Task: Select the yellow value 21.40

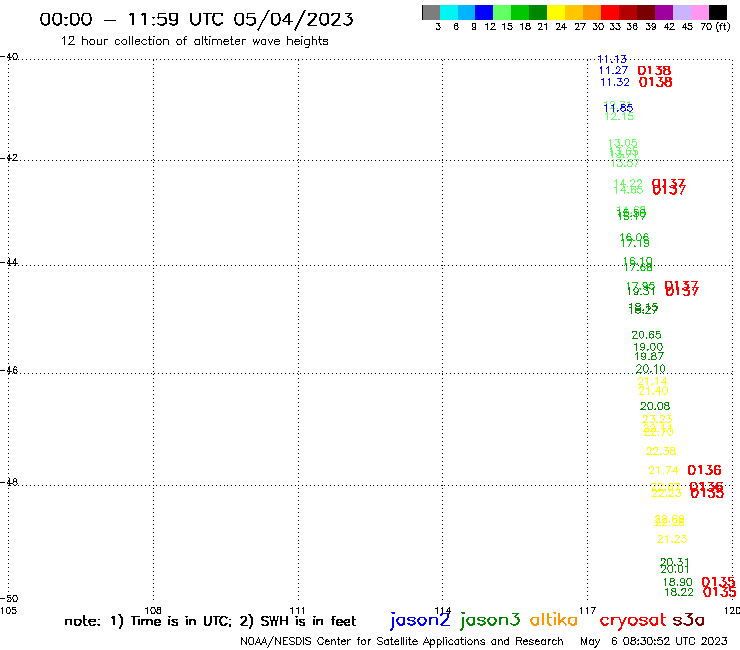Action: 654,391
